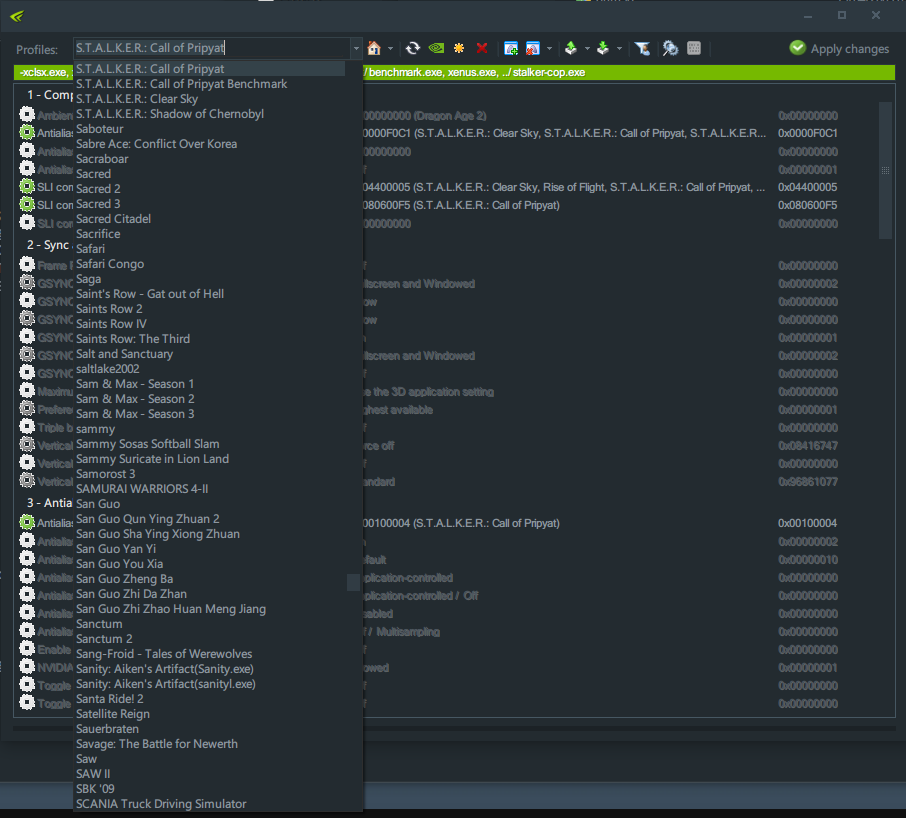The image size is (906, 818).
Task: Pick the 'Sanctum 2' profile entry
Action: (x=104, y=639)
